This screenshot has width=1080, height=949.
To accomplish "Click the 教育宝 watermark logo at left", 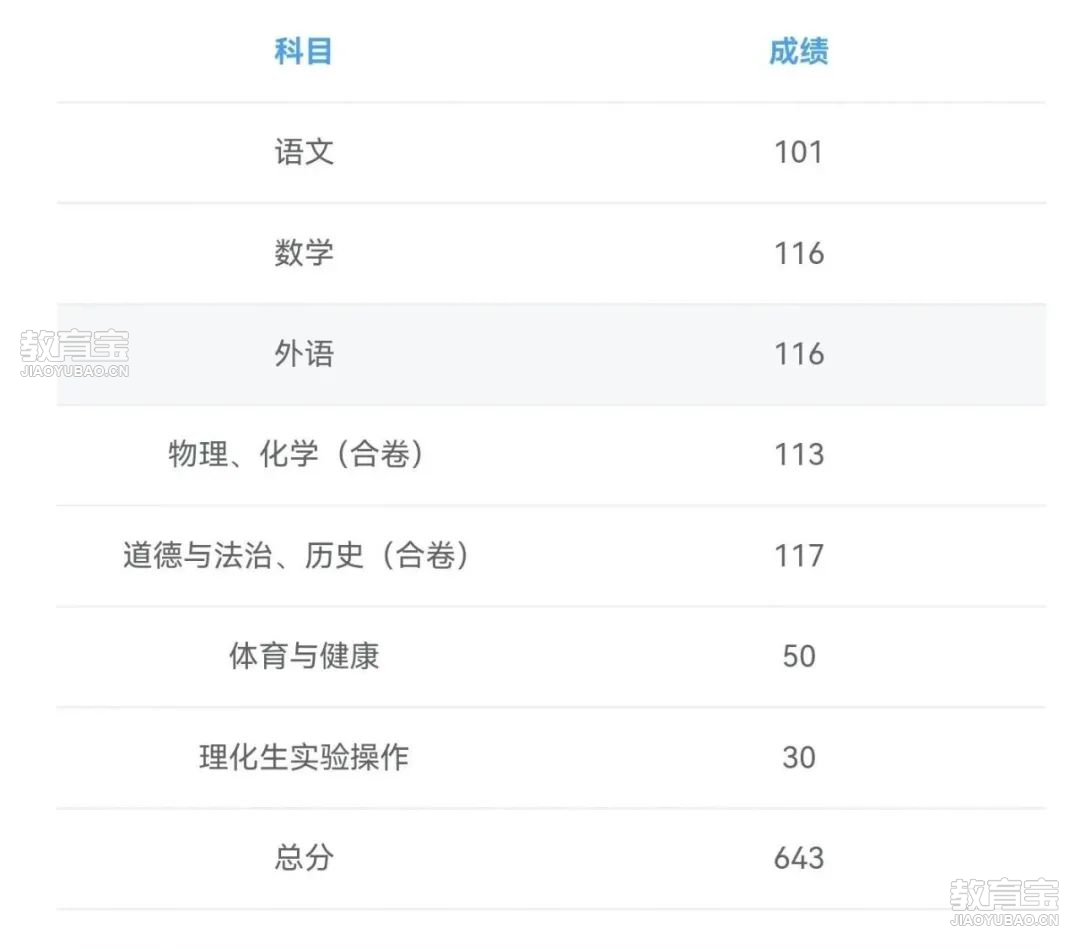I will click(x=74, y=353).
